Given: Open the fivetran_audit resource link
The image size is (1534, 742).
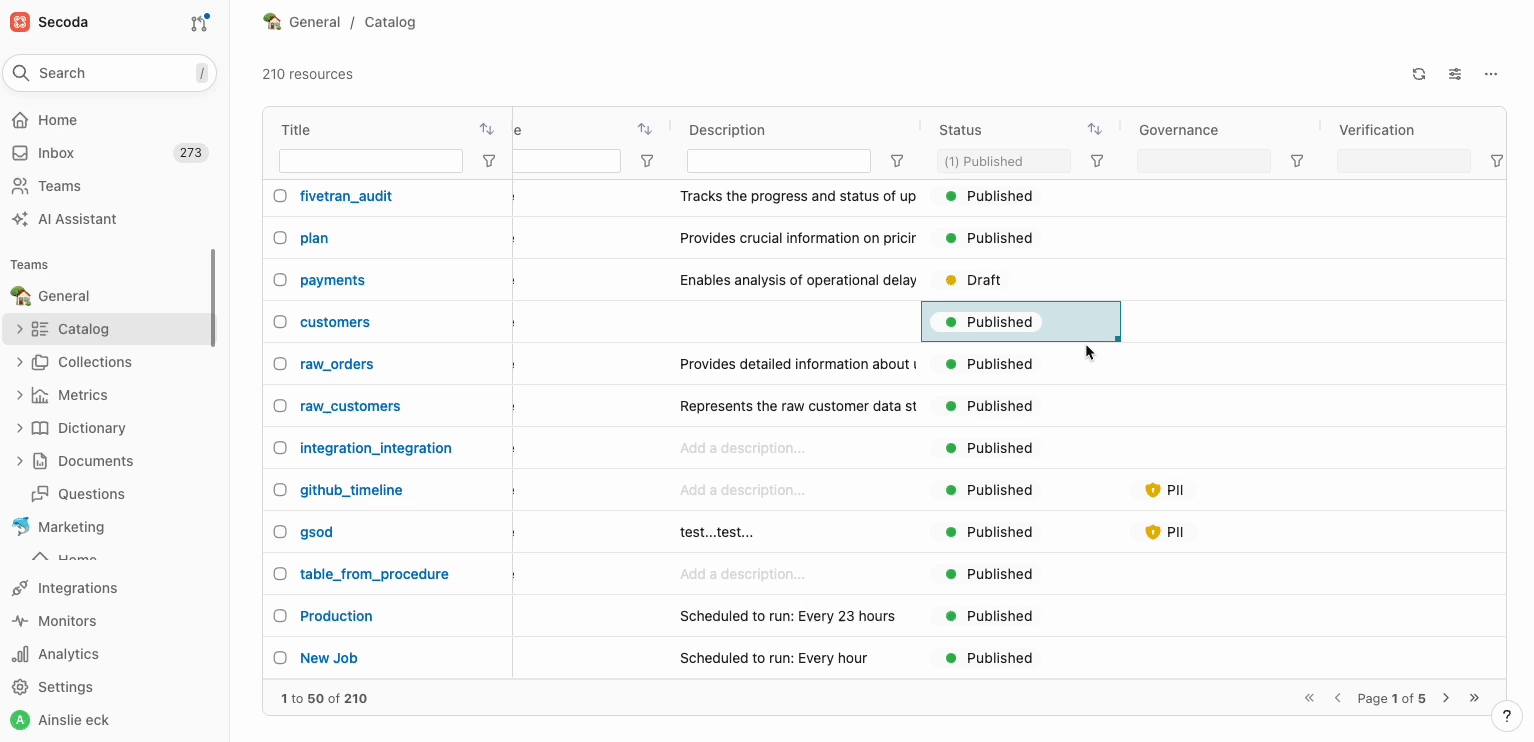Looking at the screenshot, I should [x=345, y=196].
